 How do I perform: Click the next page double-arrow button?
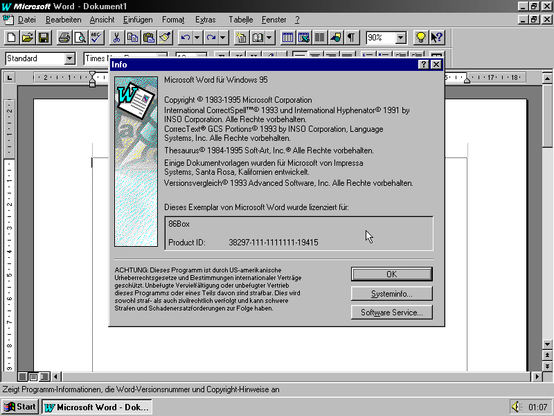[x=547, y=366]
